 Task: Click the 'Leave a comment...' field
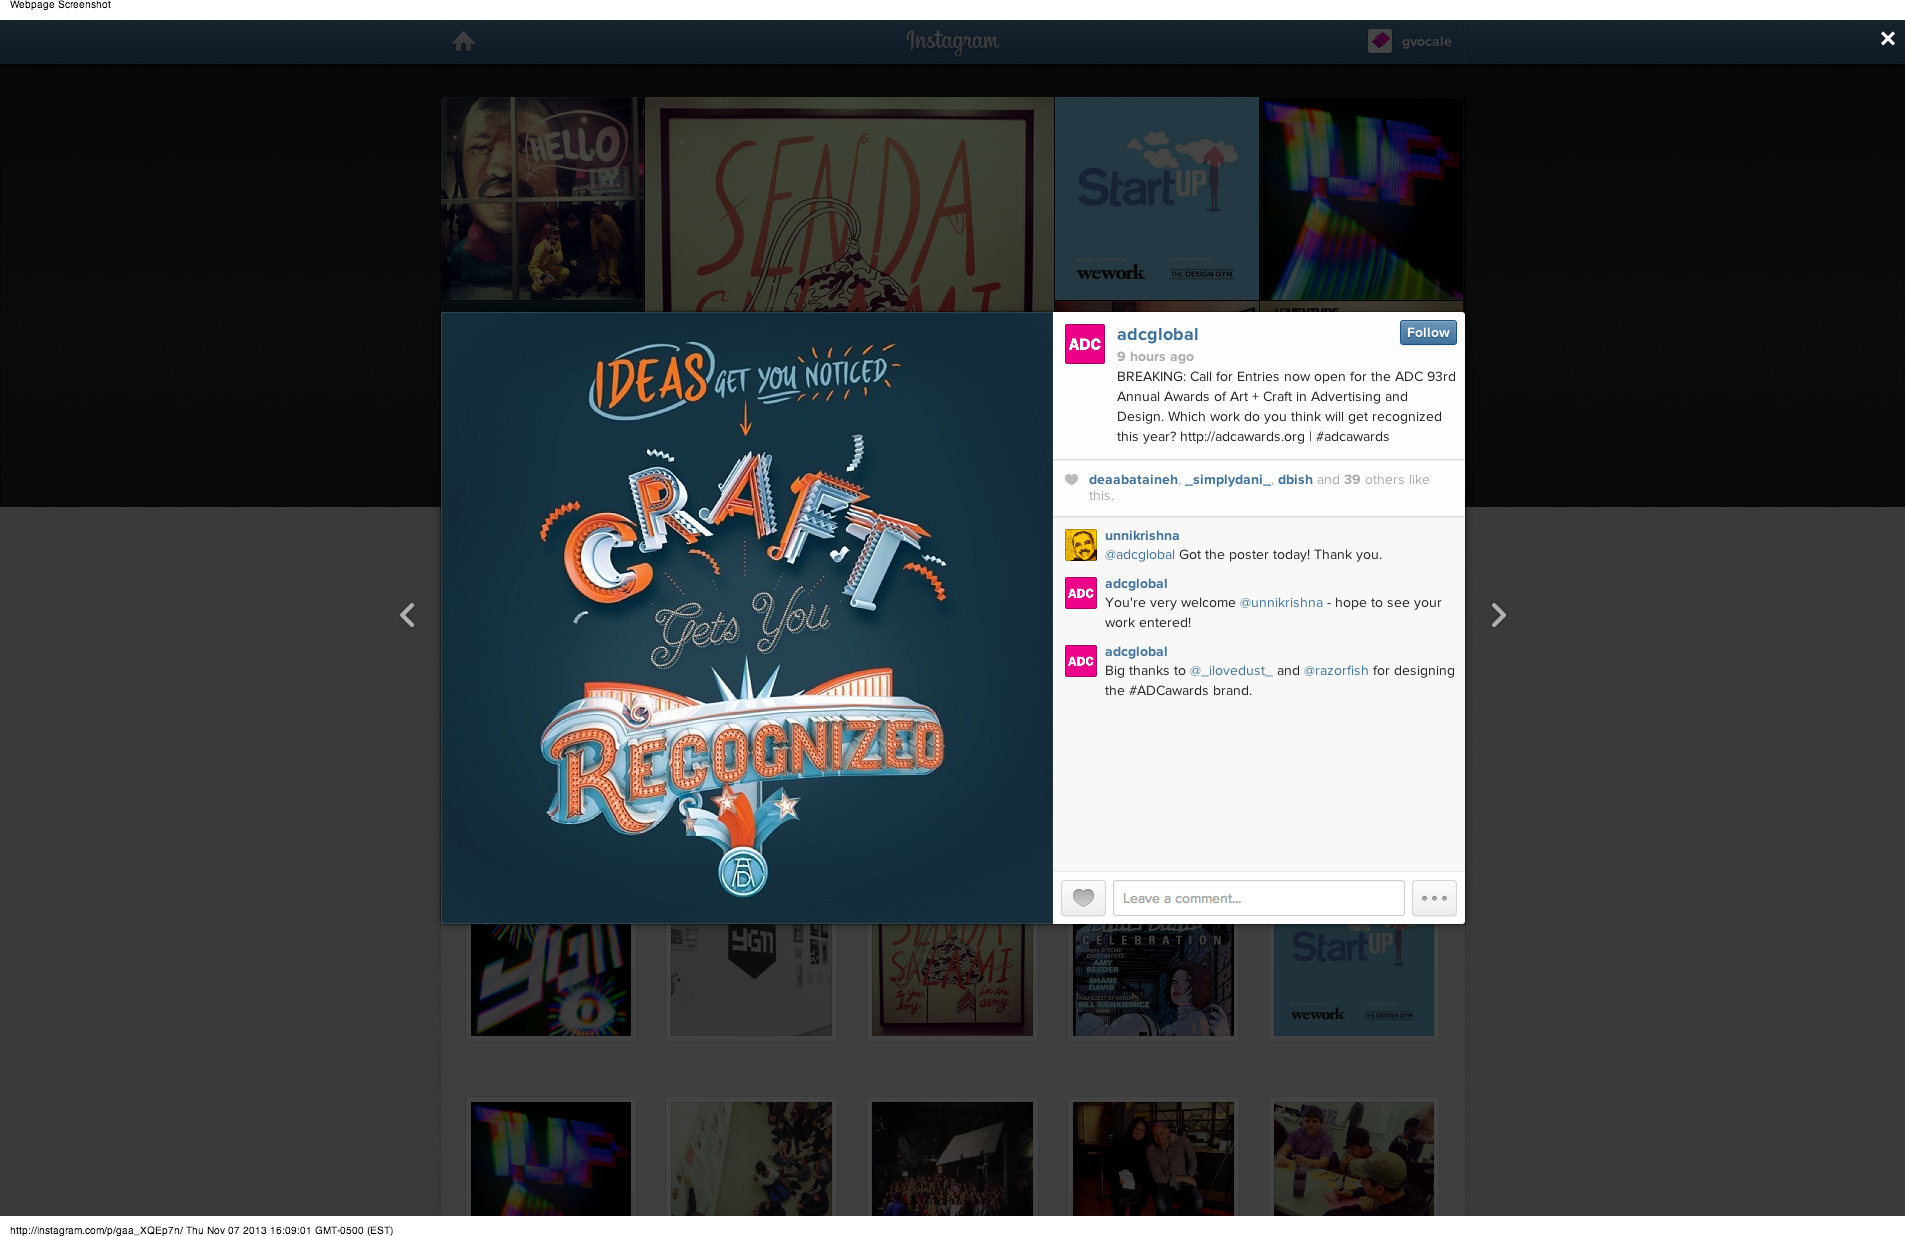tap(1259, 898)
